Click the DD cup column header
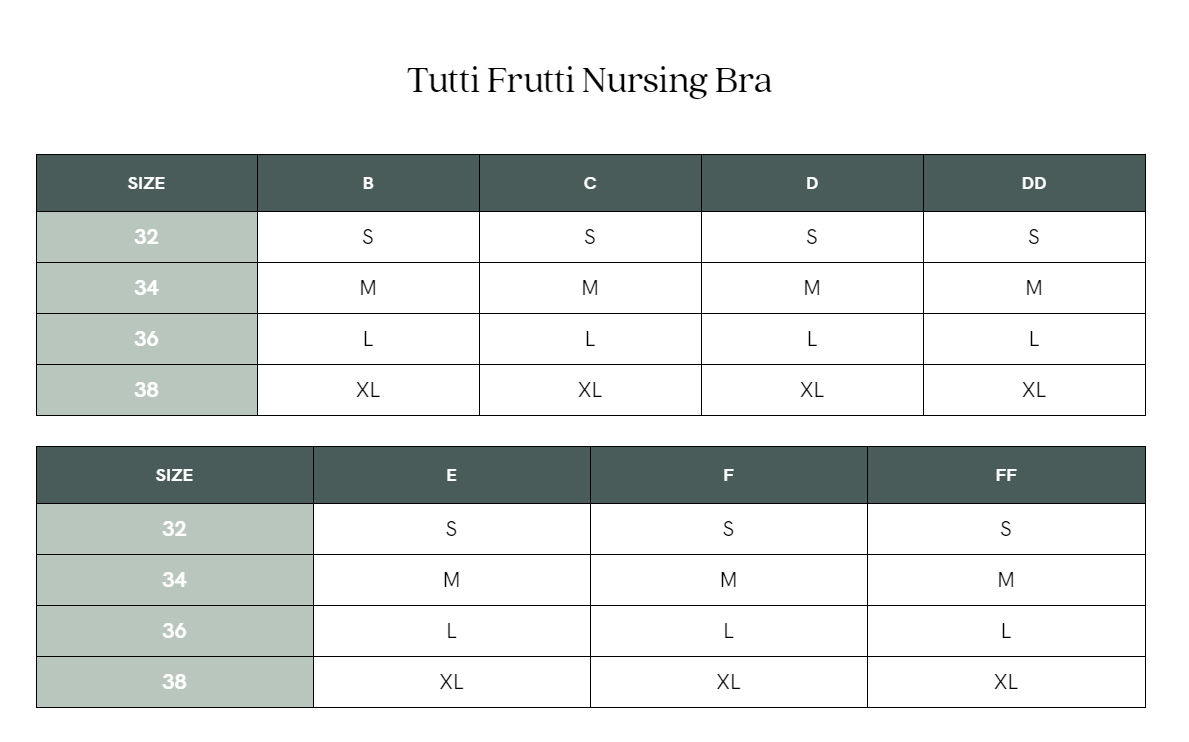Image resolution: width=1189 pixels, height=742 pixels. pyautogui.click(x=1034, y=183)
